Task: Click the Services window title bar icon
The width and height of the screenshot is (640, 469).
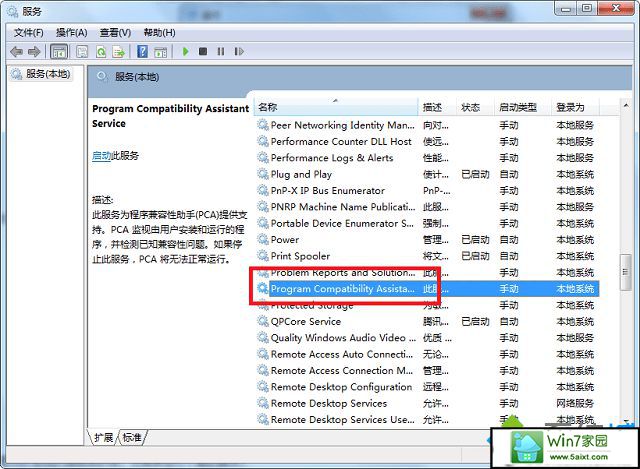Action: (x=13, y=11)
